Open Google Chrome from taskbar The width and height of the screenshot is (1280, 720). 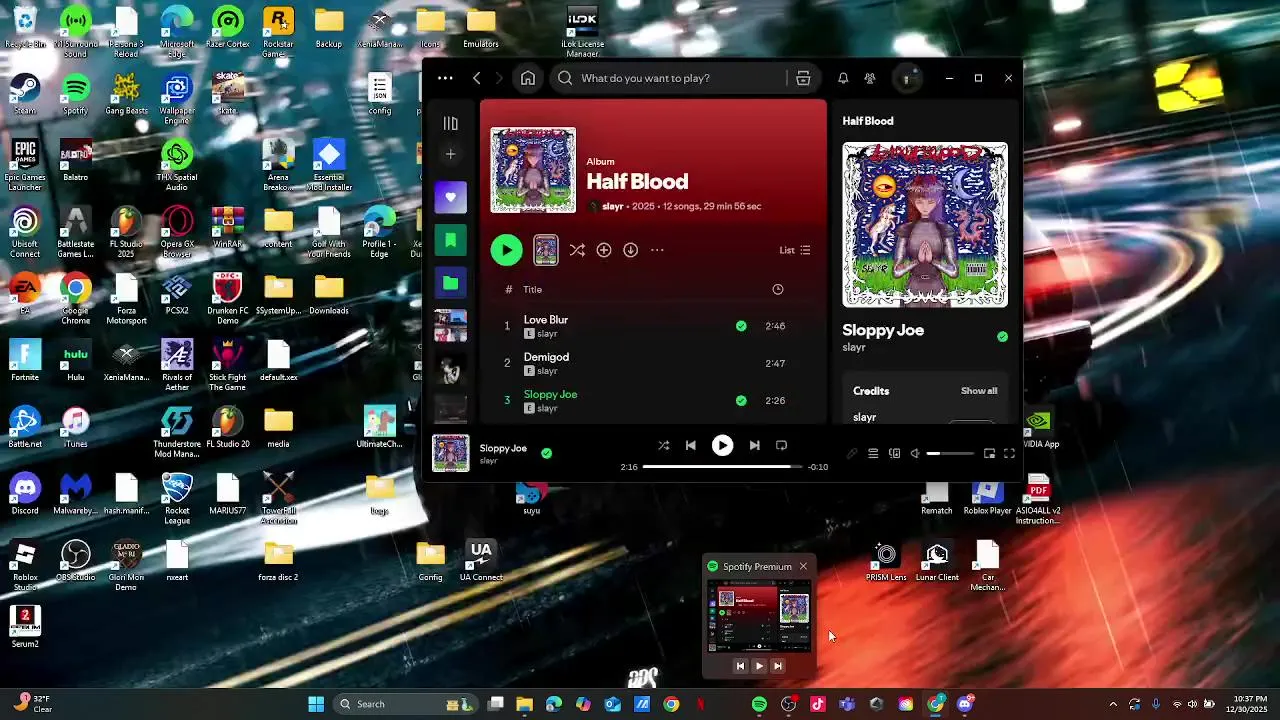[671, 704]
